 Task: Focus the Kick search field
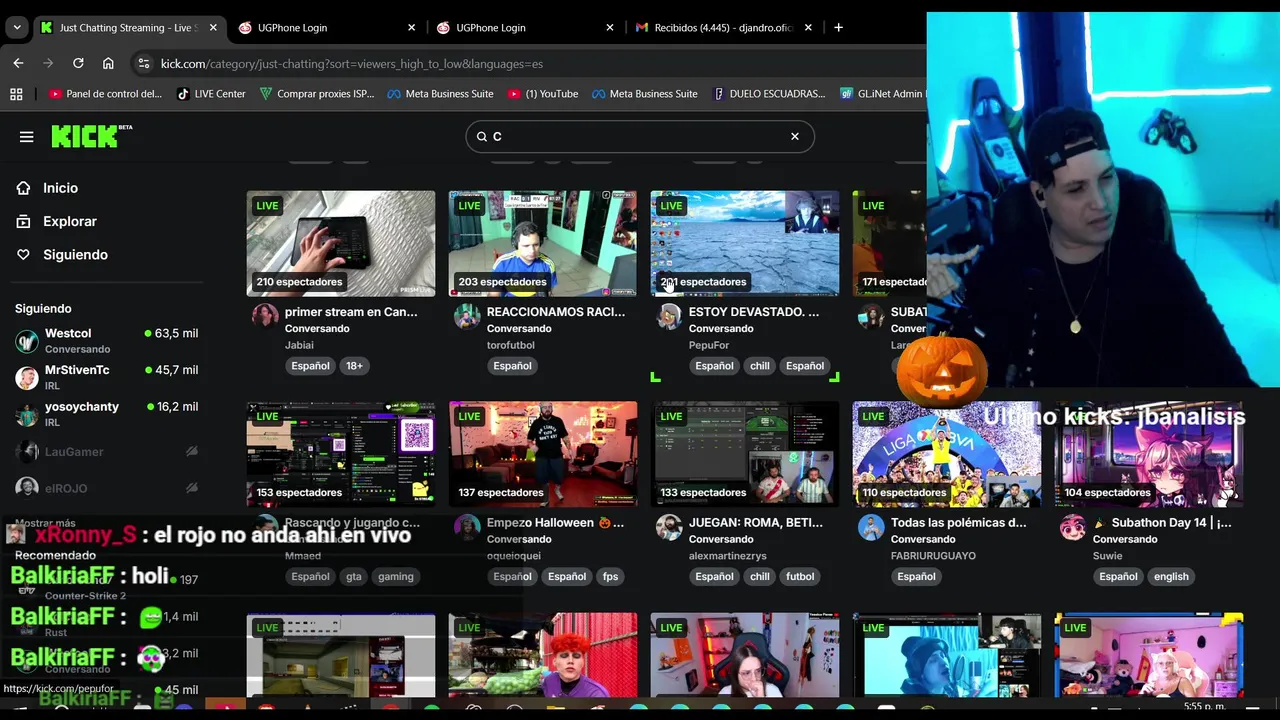tap(640, 136)
